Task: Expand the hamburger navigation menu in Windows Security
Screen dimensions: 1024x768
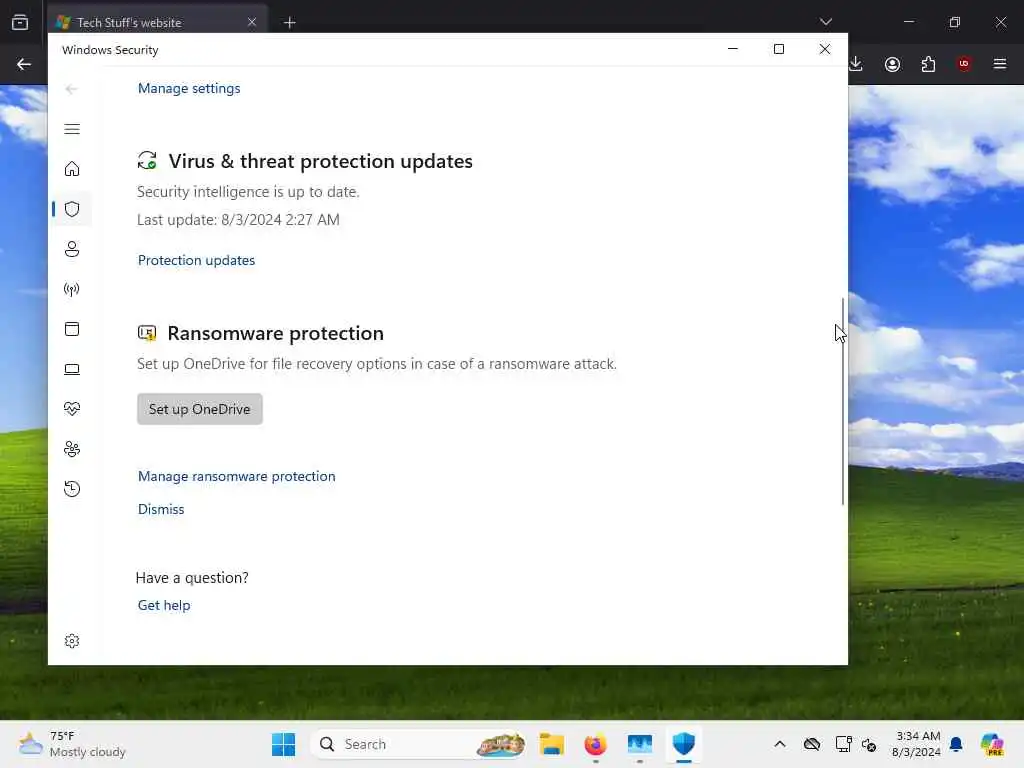Action: 72,129
